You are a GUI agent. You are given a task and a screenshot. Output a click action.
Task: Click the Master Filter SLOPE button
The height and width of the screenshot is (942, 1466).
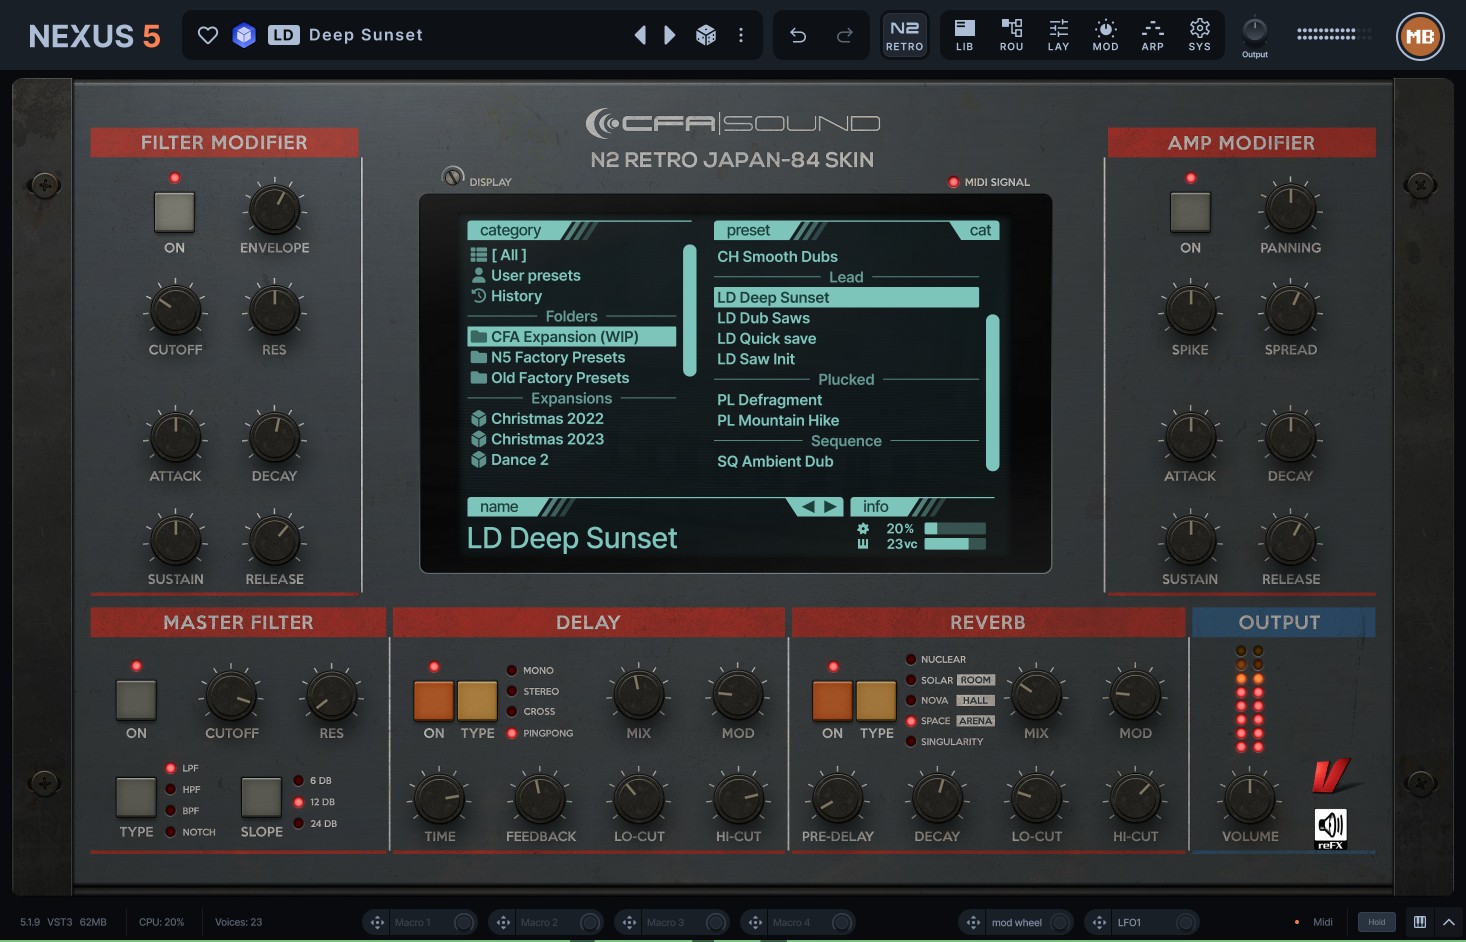pyautogui.click(x=261, y=798)
